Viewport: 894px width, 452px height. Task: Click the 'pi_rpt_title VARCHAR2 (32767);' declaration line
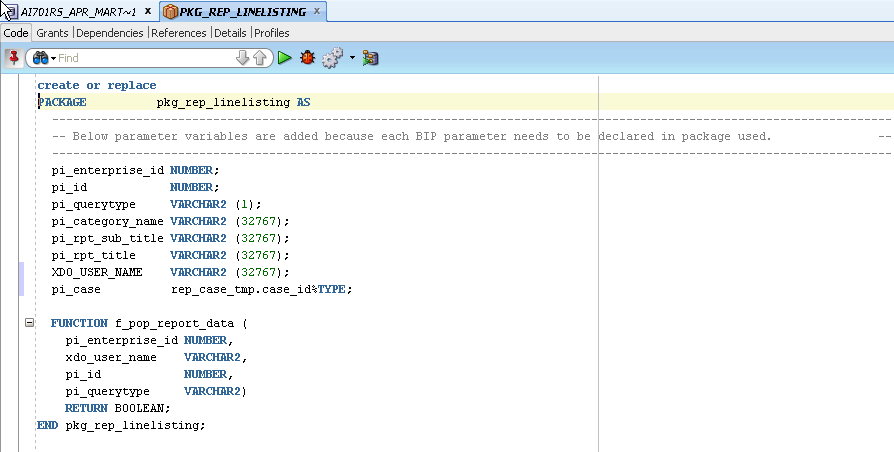click(x=170, y=255)
